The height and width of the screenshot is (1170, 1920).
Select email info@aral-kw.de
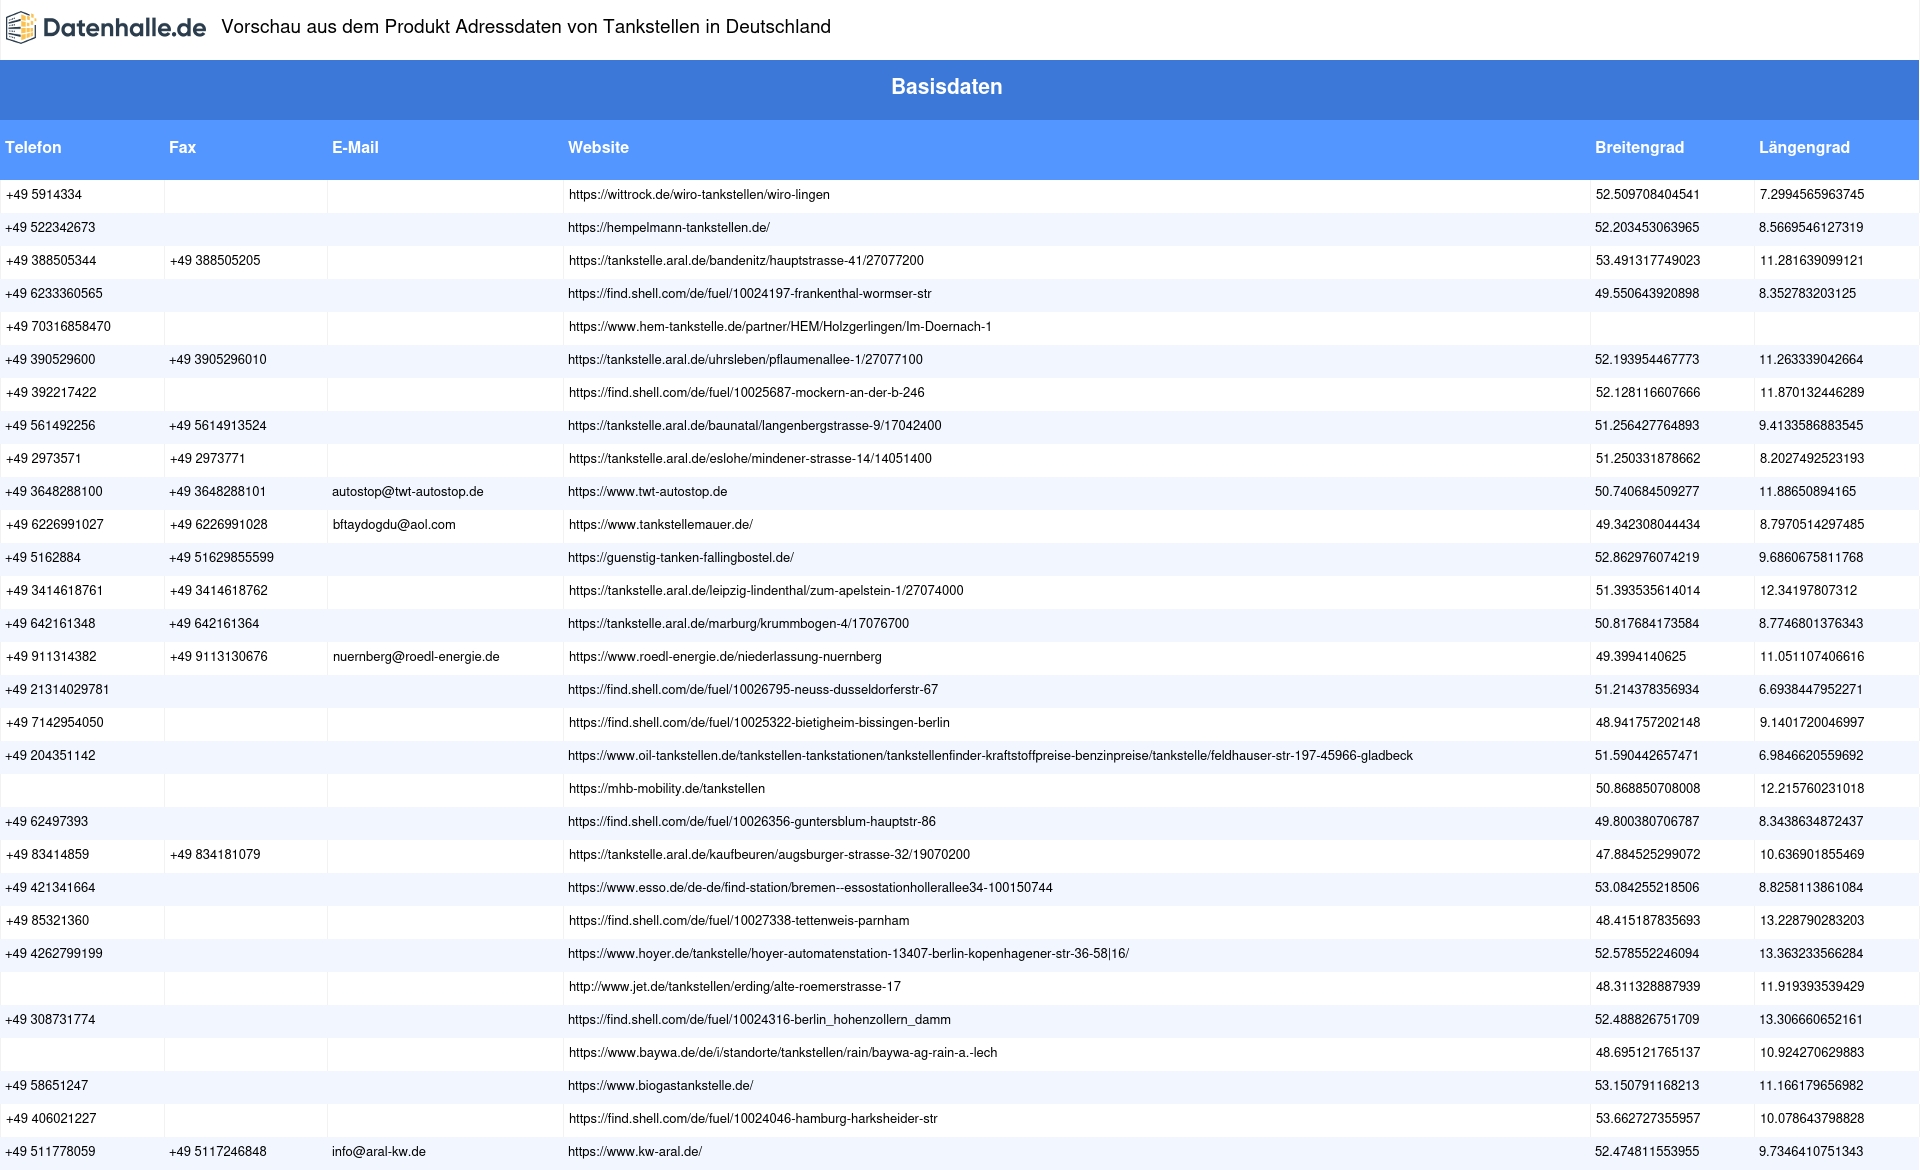379,1152
